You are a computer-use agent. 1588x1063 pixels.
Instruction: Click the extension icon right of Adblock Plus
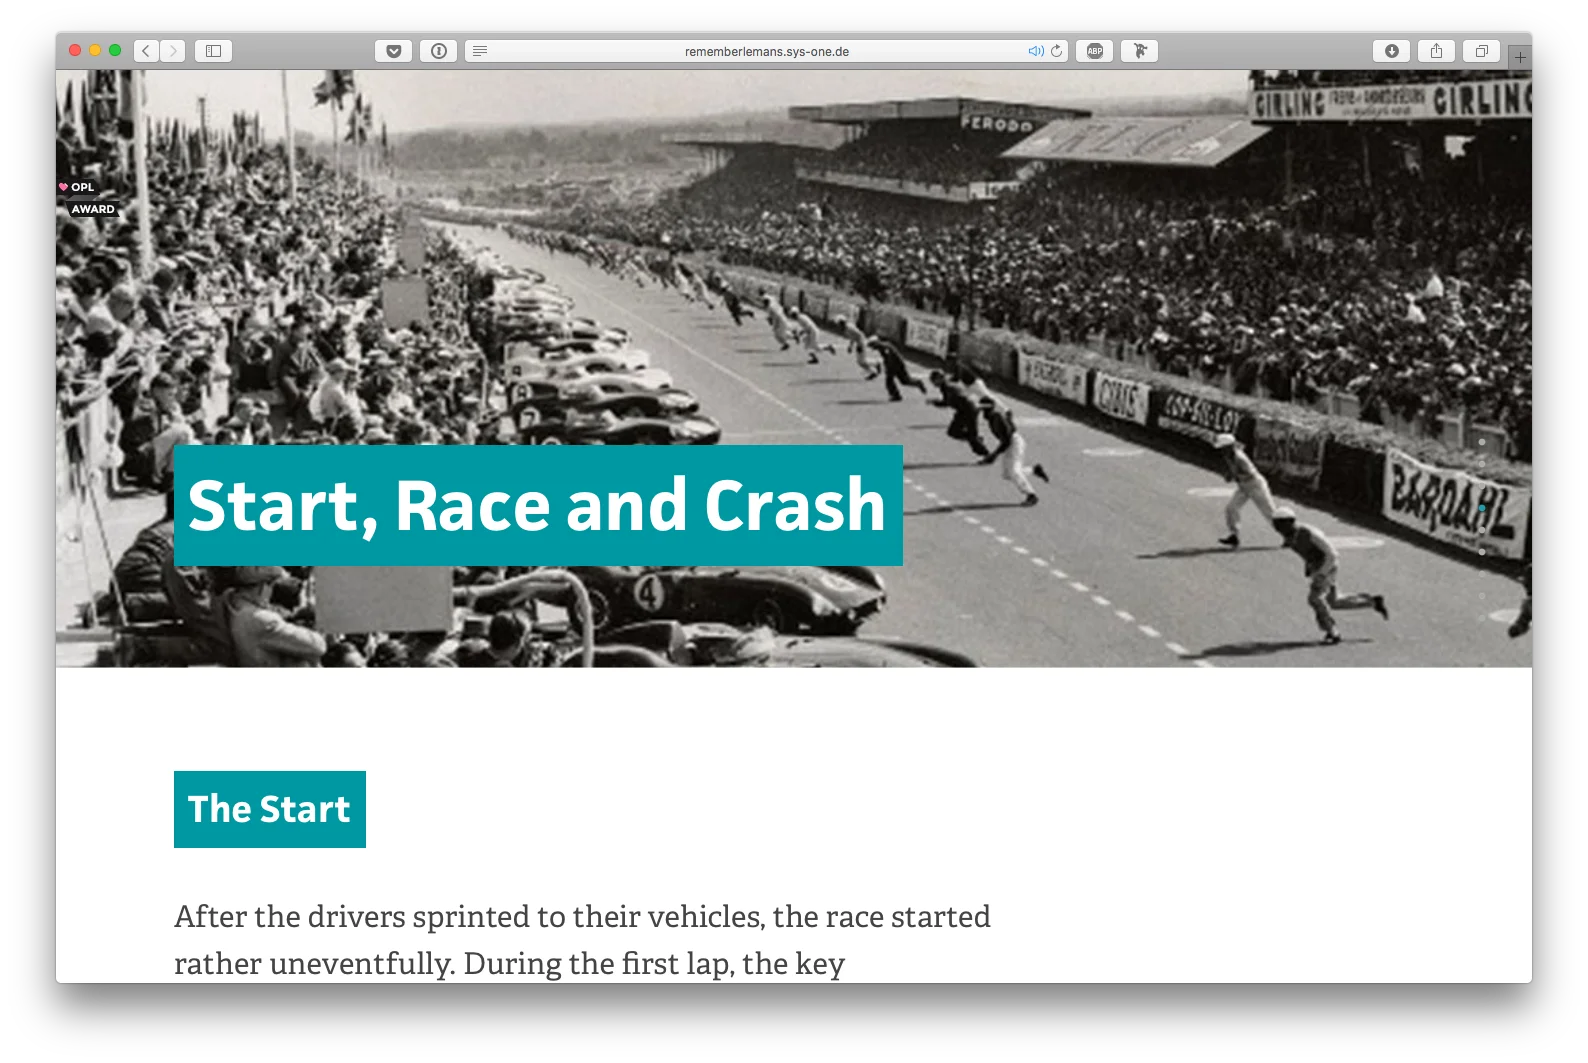point(1140,51)
